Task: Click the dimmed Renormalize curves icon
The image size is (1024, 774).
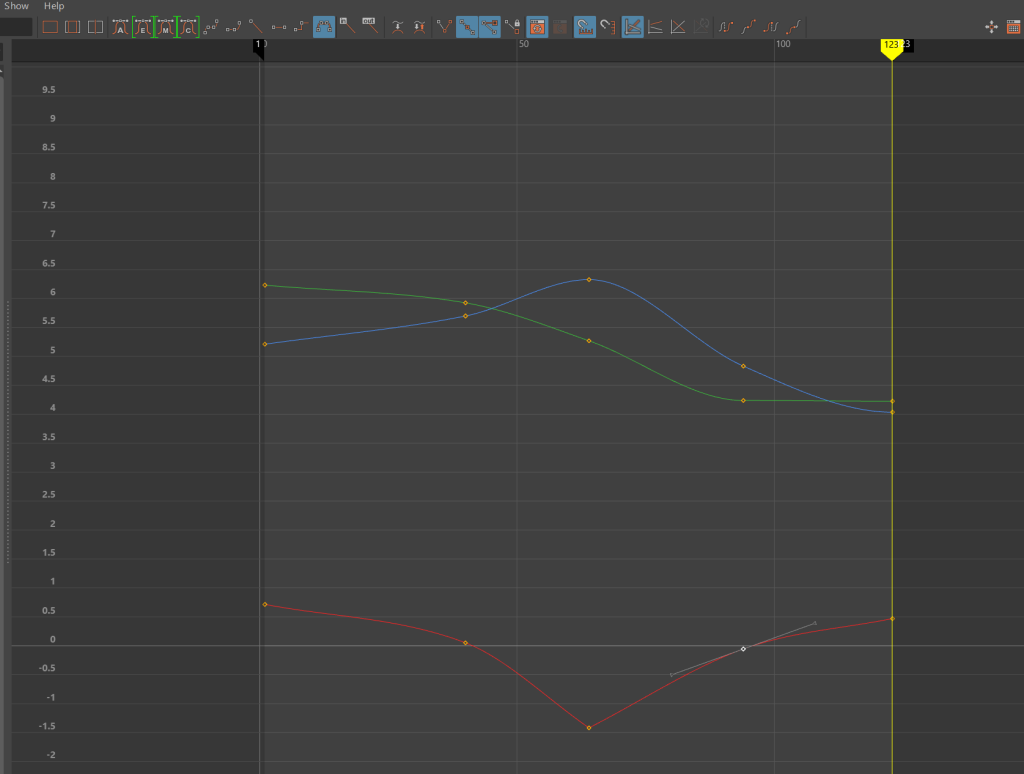Action: (x=701, y=27)
